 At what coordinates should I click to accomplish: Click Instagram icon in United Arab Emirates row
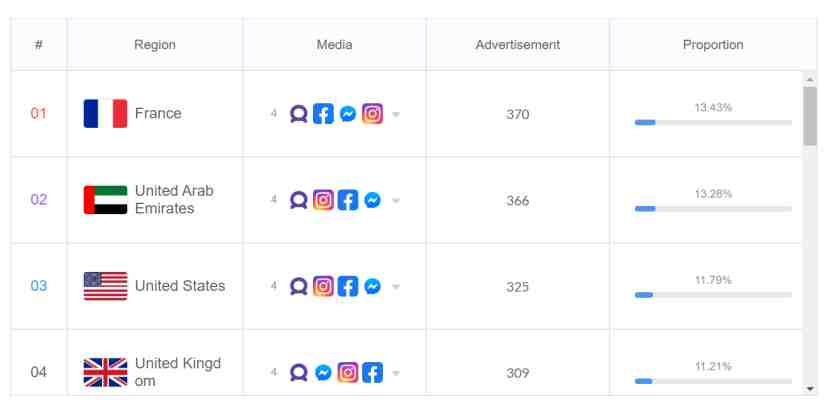[323, 200]
